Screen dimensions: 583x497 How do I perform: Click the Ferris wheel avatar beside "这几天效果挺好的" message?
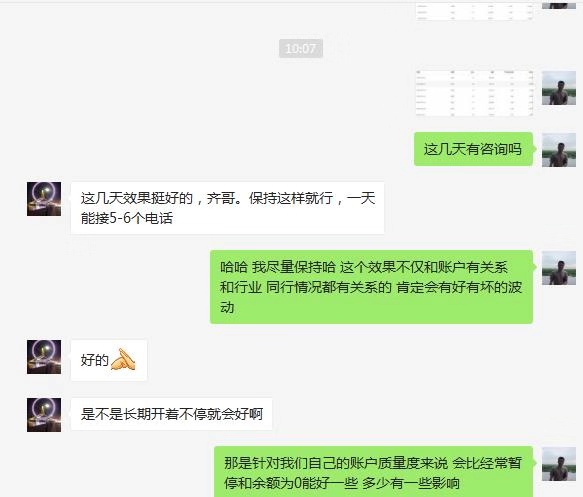44,199
